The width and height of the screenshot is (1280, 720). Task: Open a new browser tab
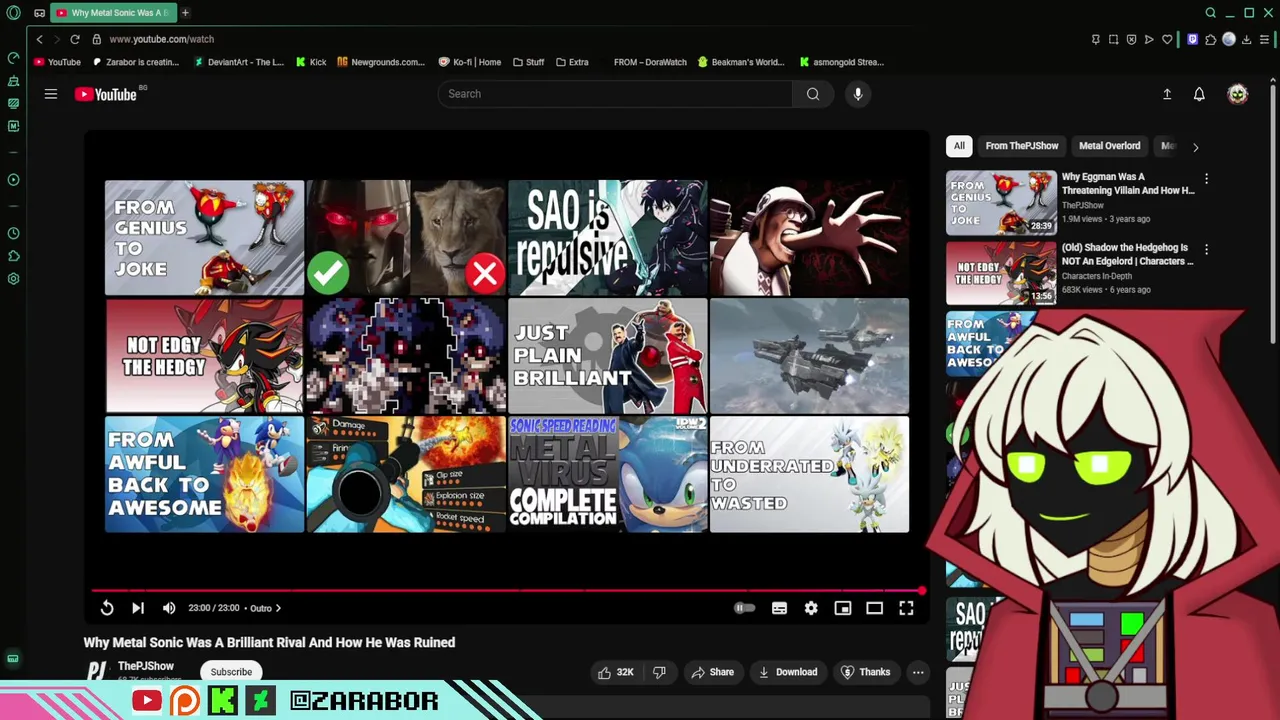(x=185, y=13)
